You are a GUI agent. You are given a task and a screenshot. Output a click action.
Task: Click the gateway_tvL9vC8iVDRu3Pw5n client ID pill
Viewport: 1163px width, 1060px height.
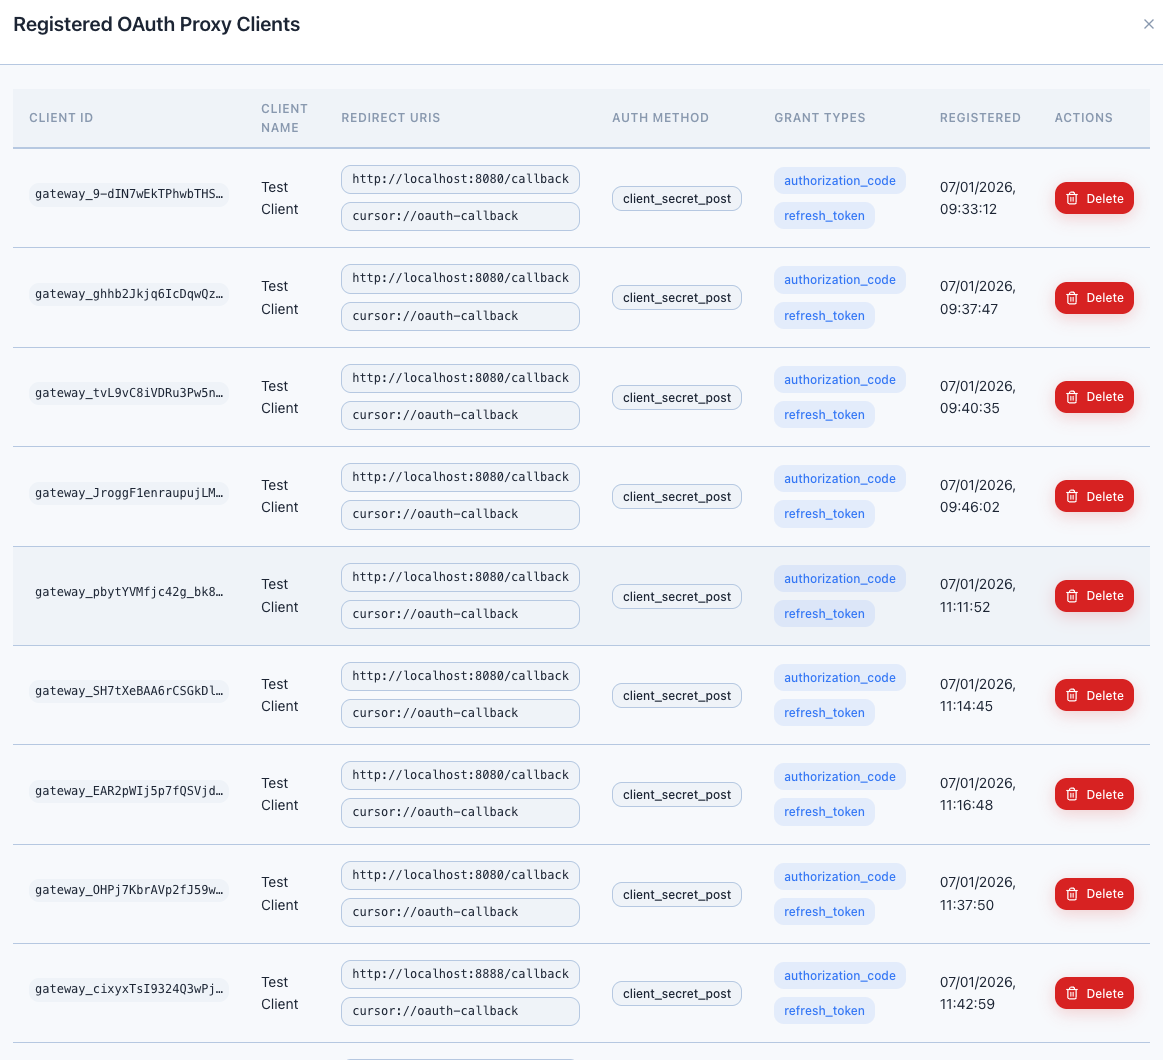click(129, 393)
